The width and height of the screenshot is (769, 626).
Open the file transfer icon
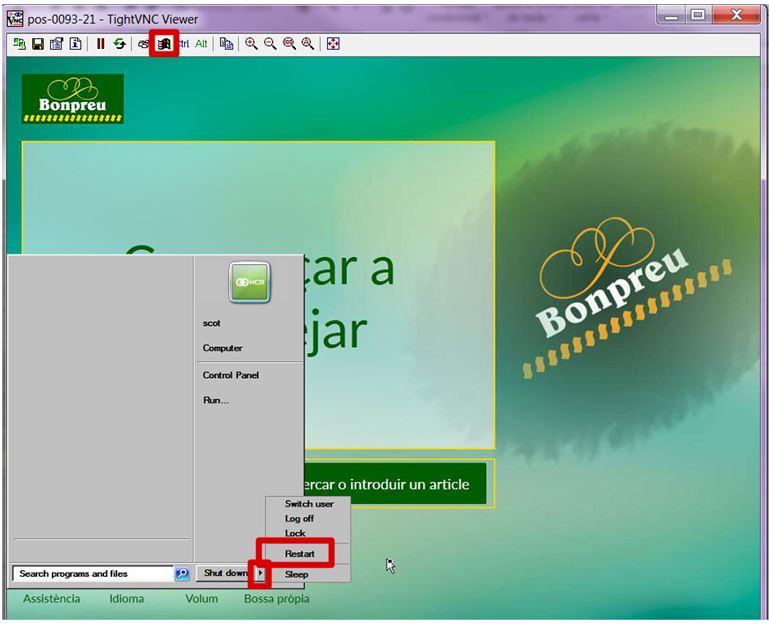tap(227, 44)
